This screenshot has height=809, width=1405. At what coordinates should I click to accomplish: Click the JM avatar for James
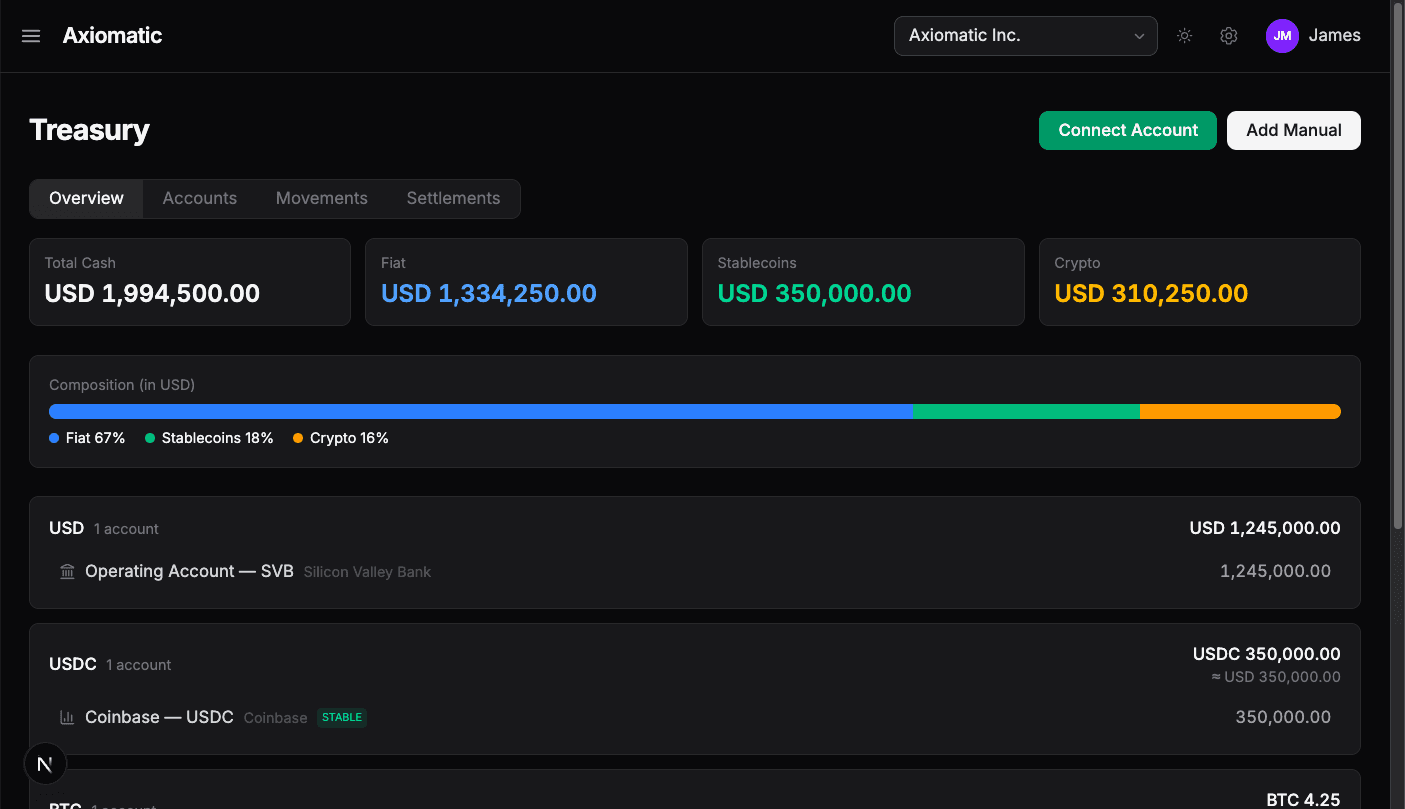1282,35
